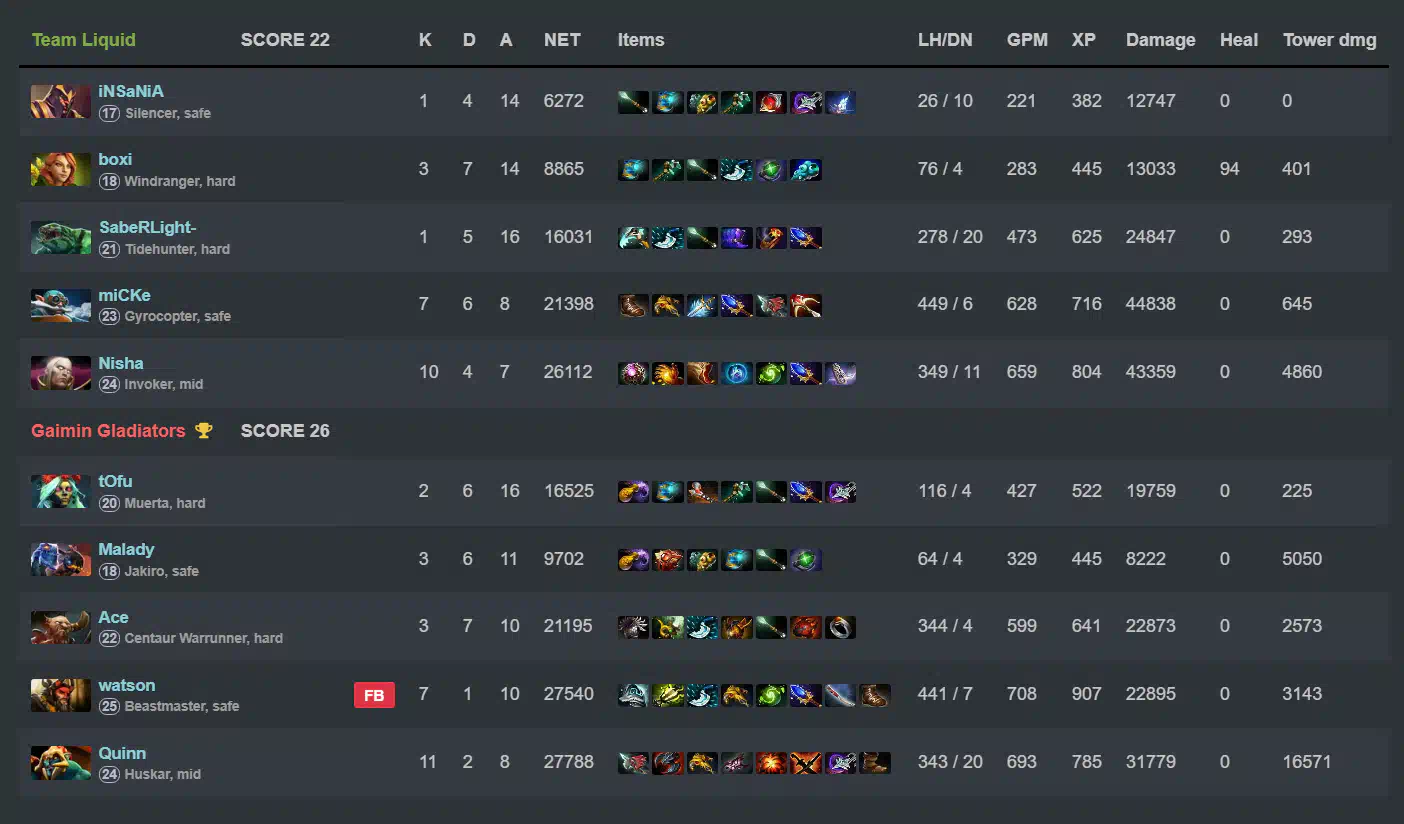
Task: Click the Damage column header
Action: [1160, 40]
